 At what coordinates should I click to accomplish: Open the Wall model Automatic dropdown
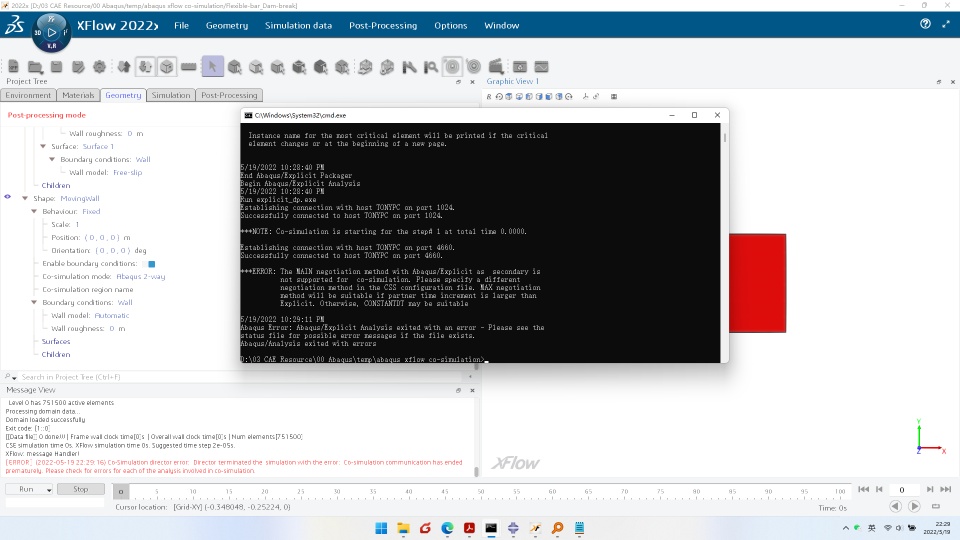(111, 316)
